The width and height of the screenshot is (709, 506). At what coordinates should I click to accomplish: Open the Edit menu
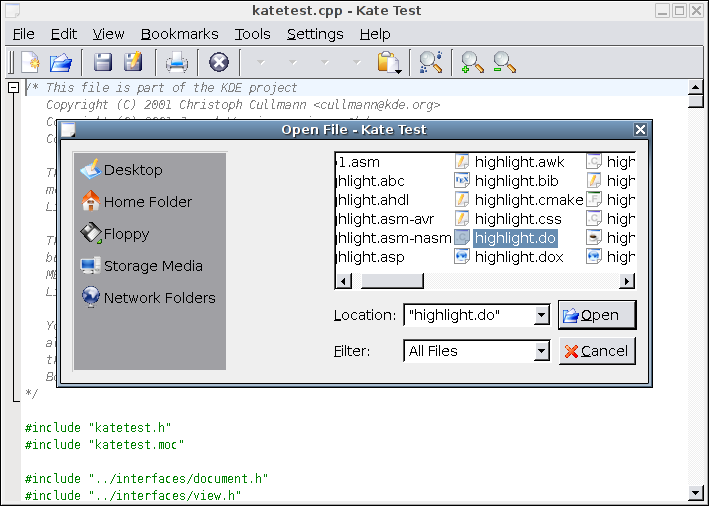pyautogui.click(x=64, y=34)
